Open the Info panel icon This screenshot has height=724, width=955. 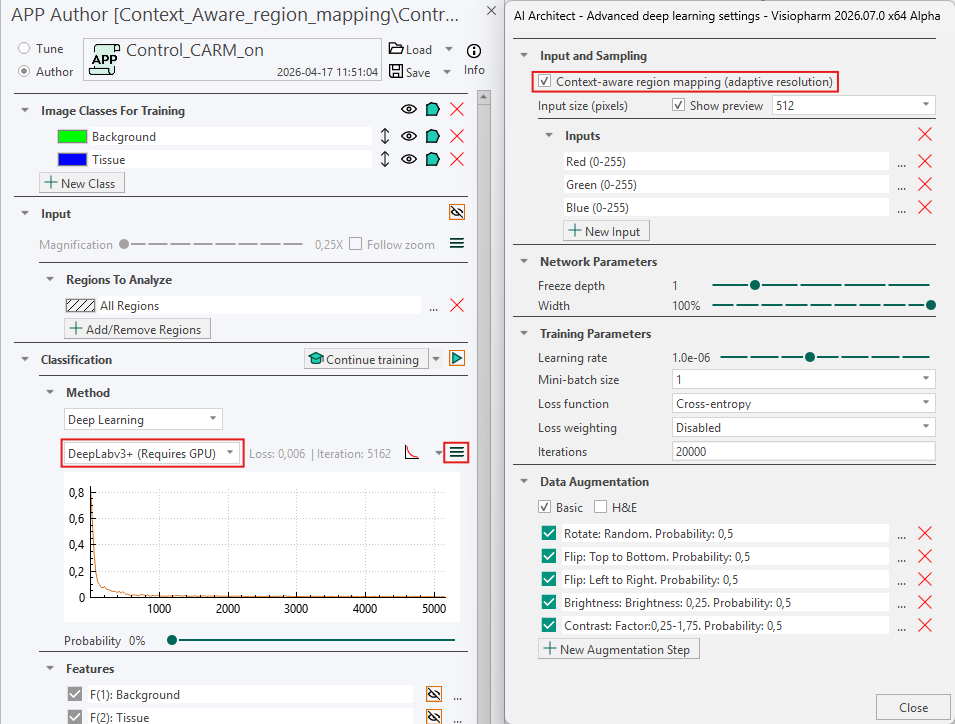tap(473, 51)
